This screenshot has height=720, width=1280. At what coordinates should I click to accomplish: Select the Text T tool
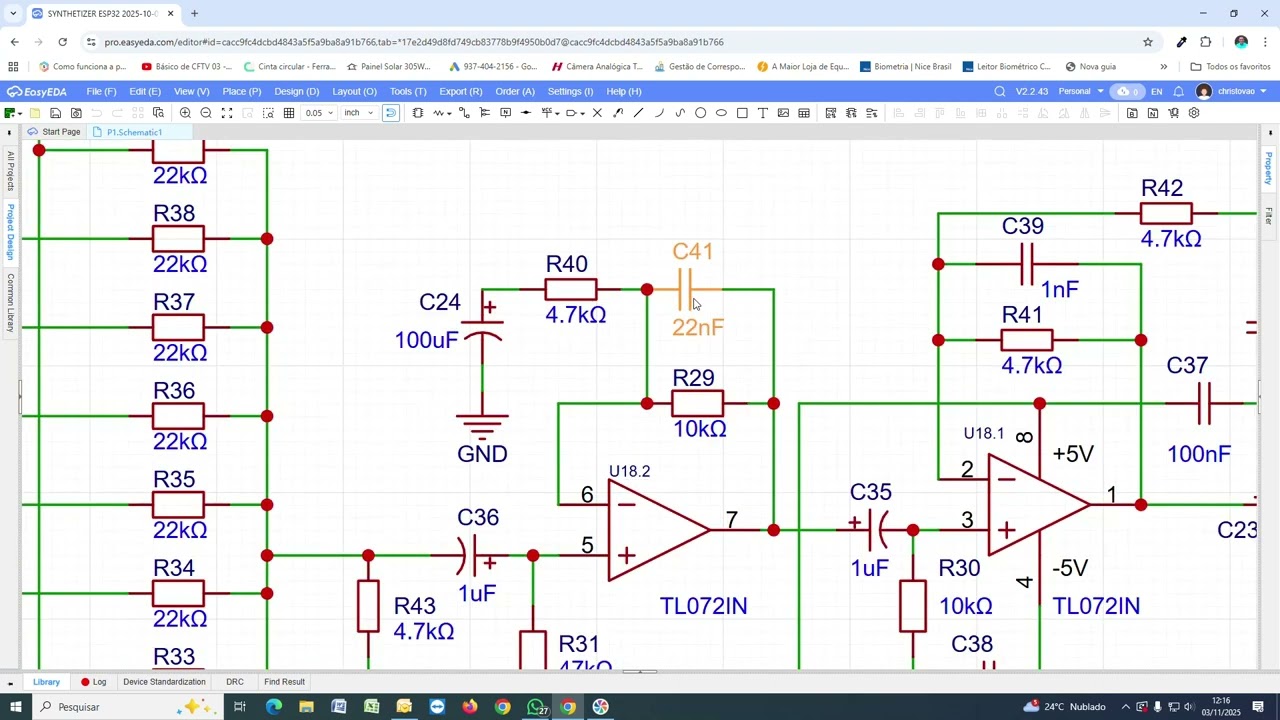(x=762, y=113)
